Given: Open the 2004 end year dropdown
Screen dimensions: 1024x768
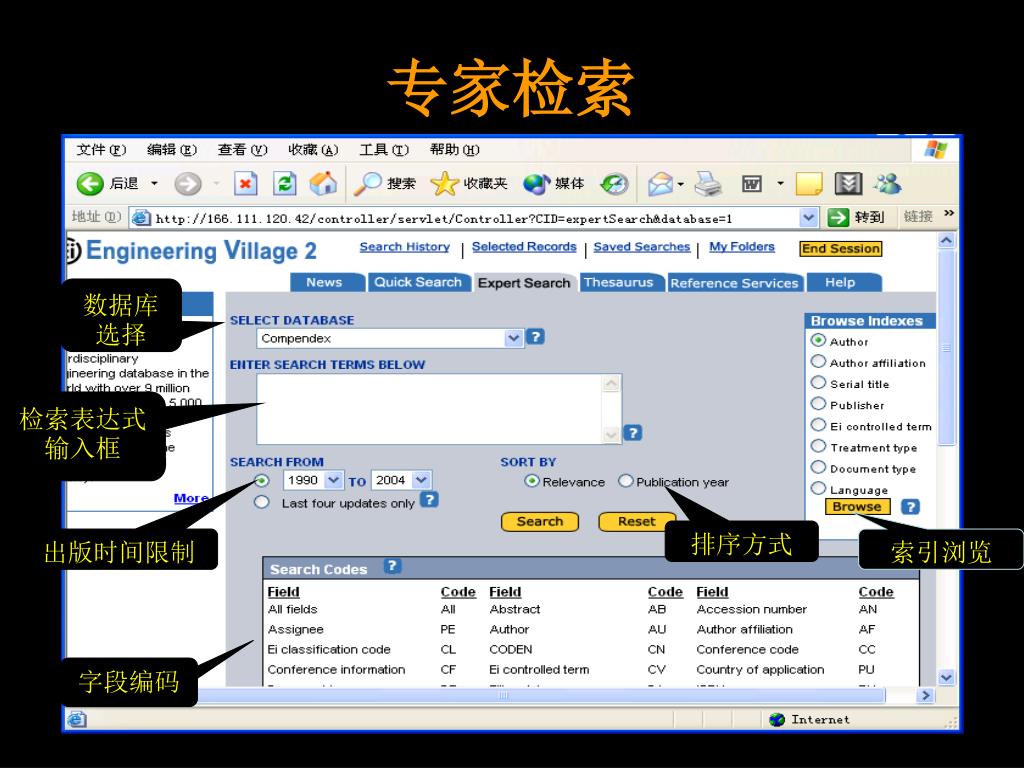Looking at the screenshot, I should point(421,480).
